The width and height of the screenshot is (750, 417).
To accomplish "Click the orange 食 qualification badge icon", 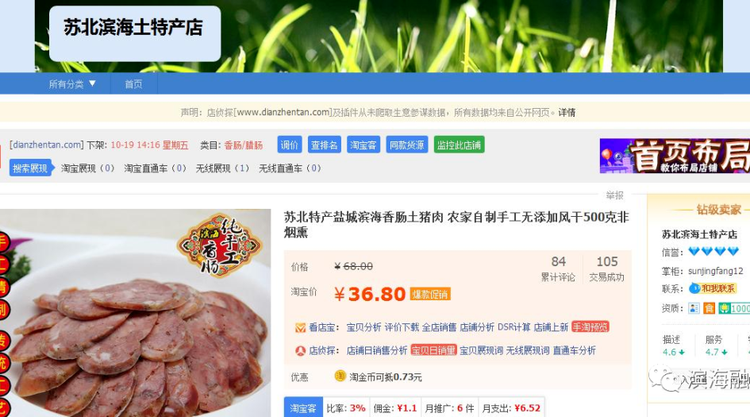I will click(x=709, y=308).
